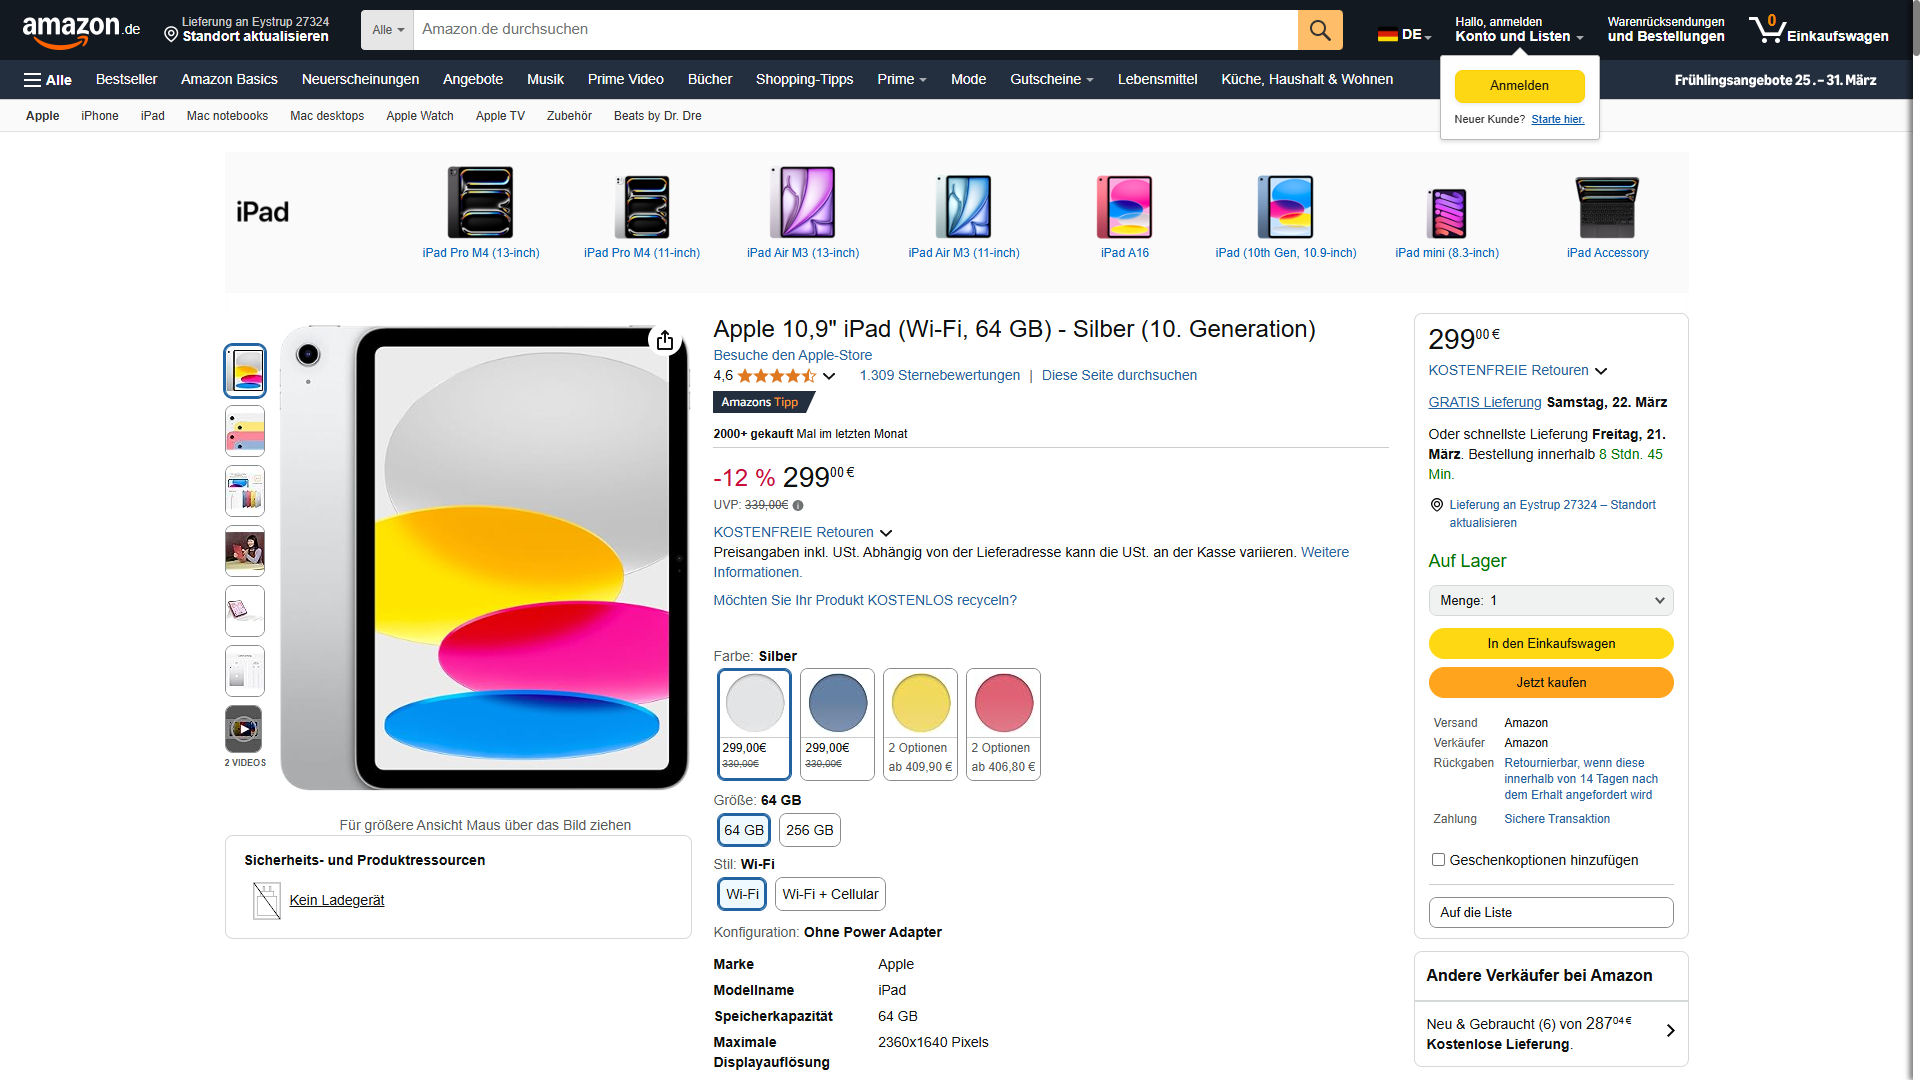Click the yellow Anmelden button
This screenshot has width=1920, height=1080.
click(1519, 86)
